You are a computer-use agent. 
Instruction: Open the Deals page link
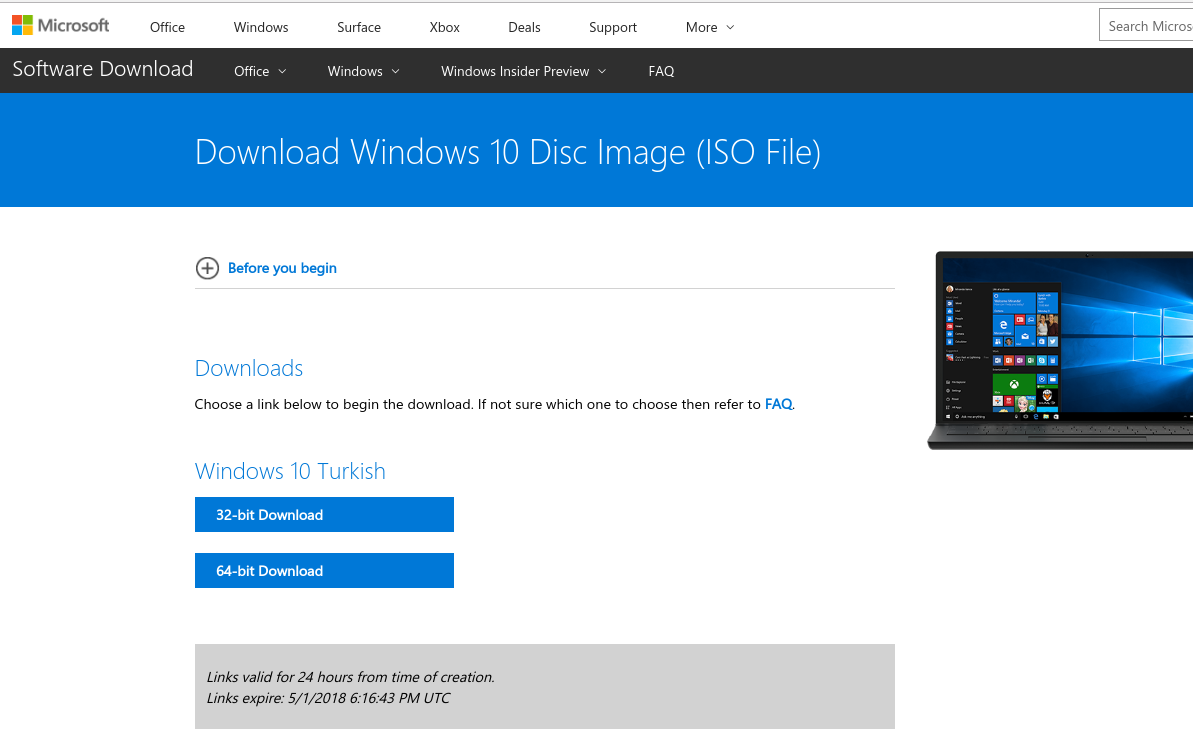[524, 27]
